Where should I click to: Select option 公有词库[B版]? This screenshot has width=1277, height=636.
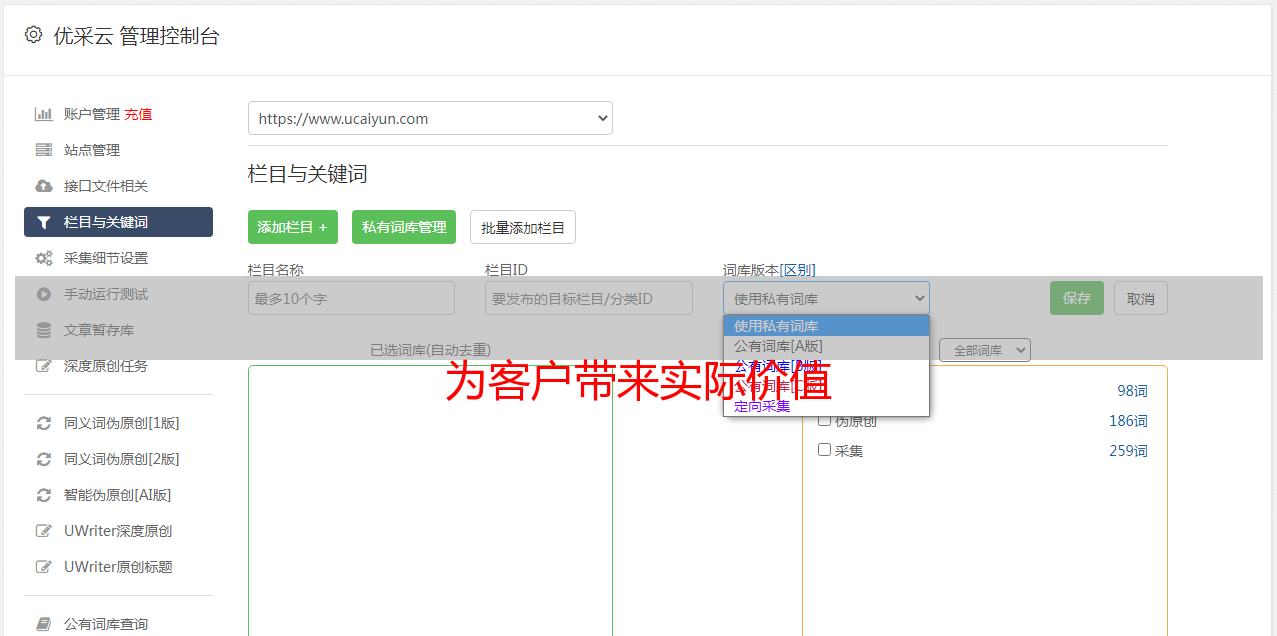[x=826, y=366]
